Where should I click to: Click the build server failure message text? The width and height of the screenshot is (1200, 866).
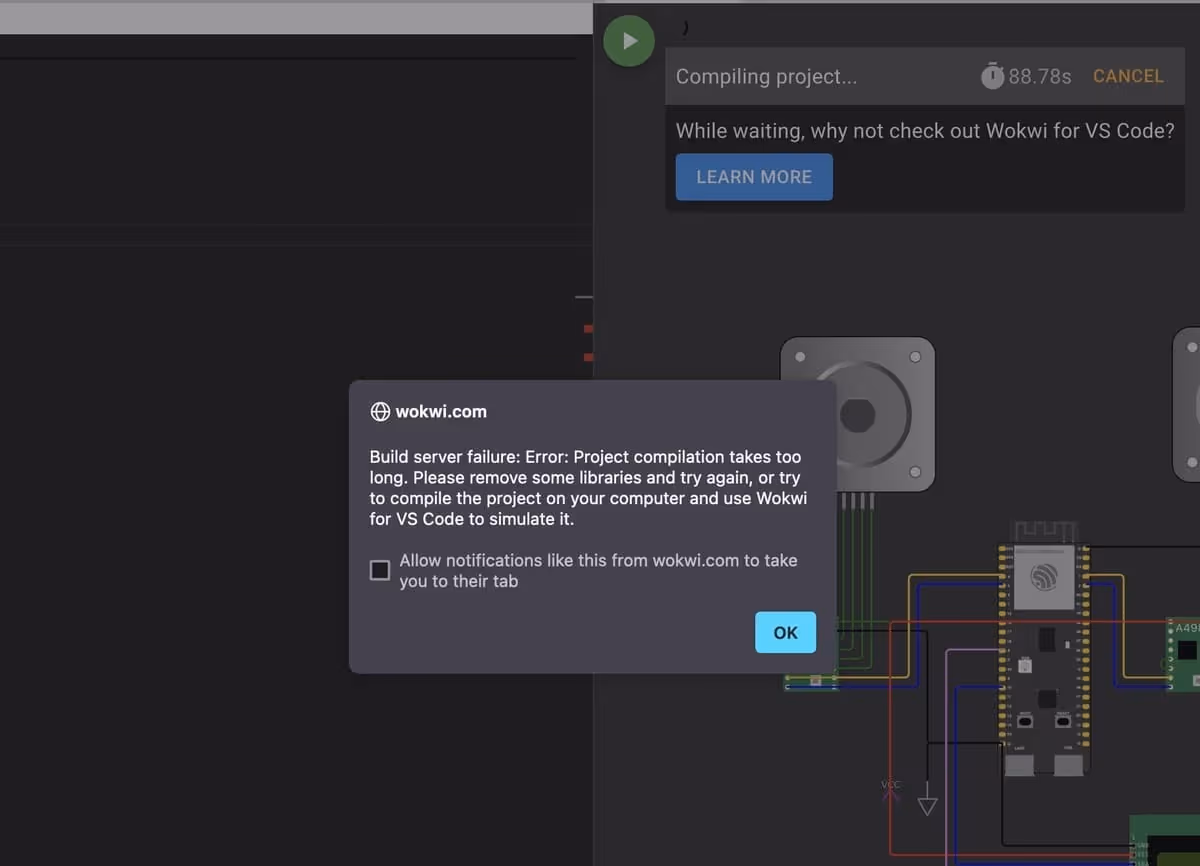(588, 488)
